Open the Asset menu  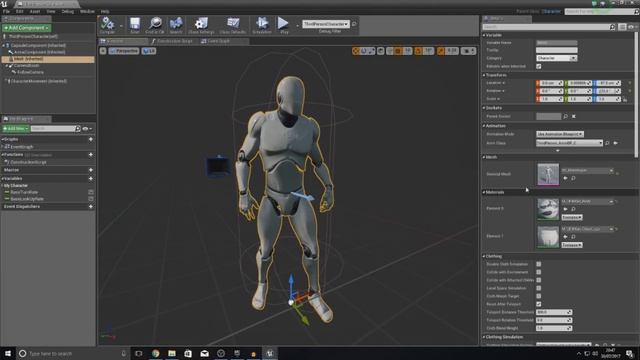coord(35,11)
